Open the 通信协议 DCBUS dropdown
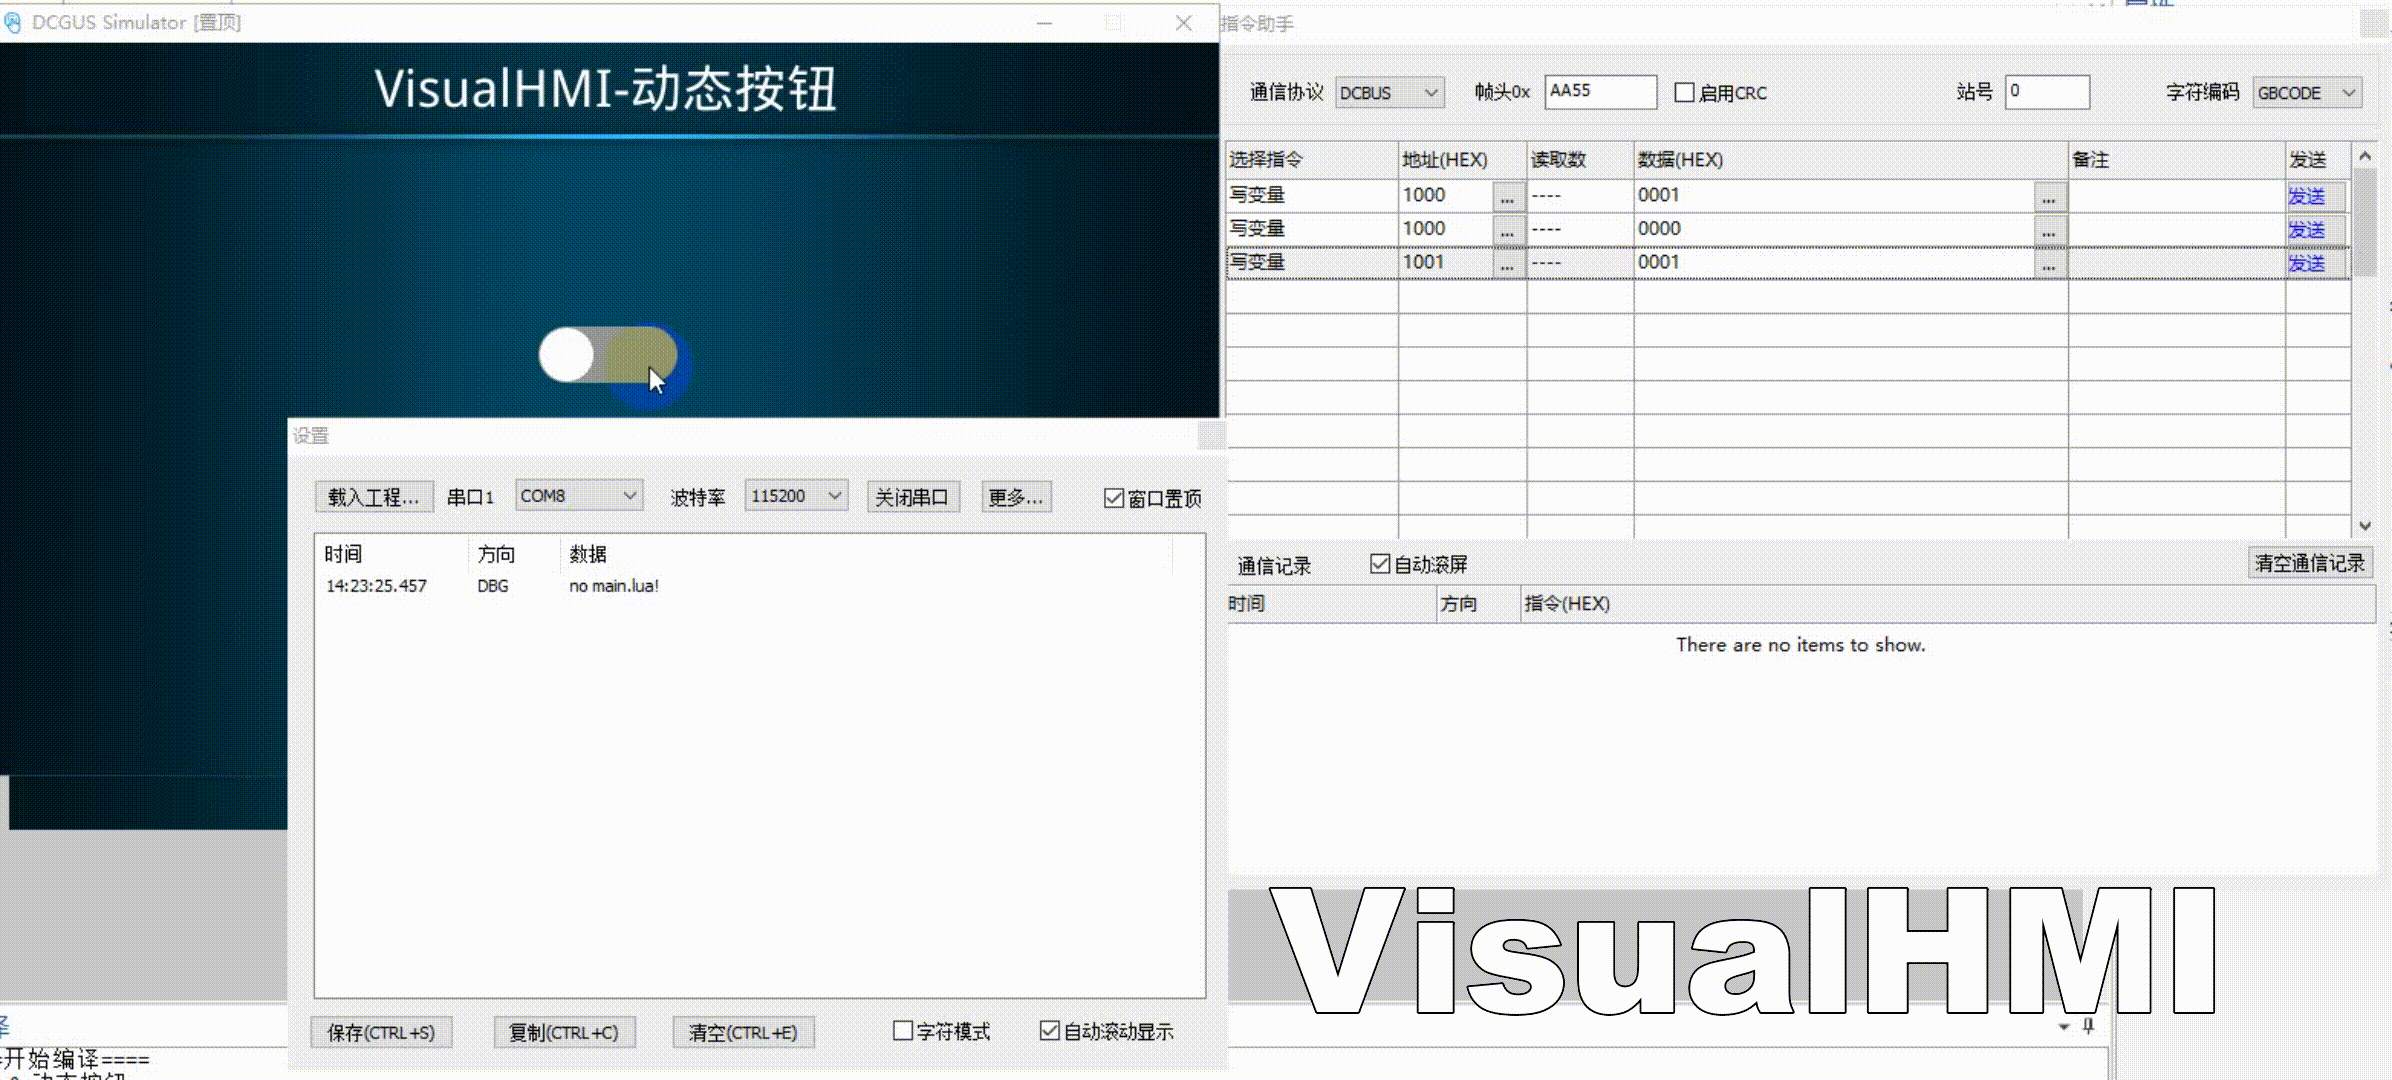 click(x=1389, y=93)
